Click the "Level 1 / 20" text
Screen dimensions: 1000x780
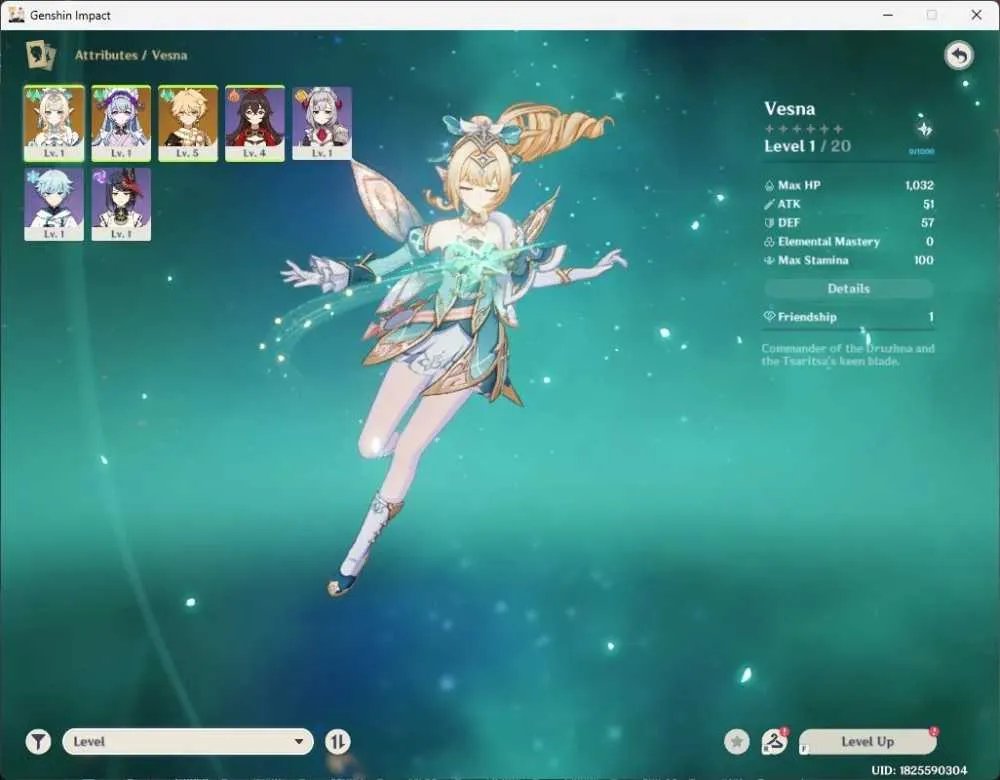tap(807, 146)
